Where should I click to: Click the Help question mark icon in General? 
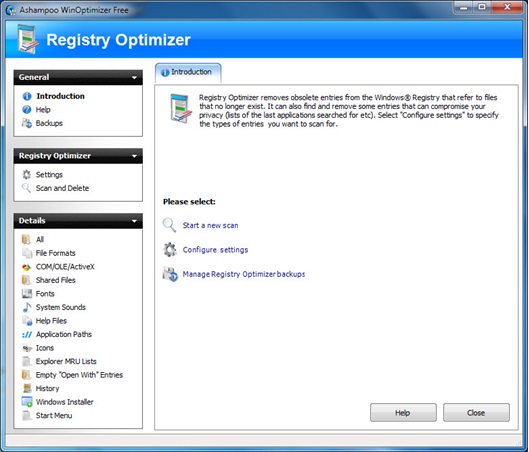click(27, 110)
